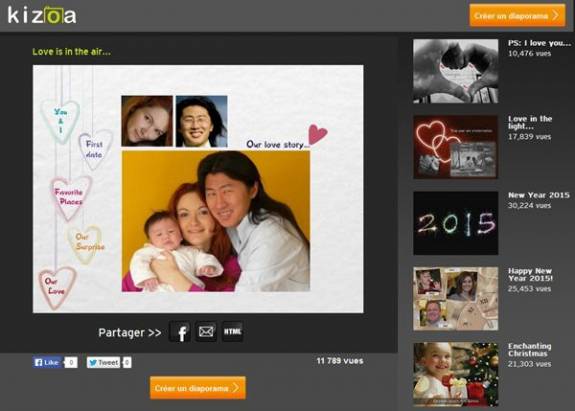
Task: Click the Kizoa logo
Action: [42, 15]
